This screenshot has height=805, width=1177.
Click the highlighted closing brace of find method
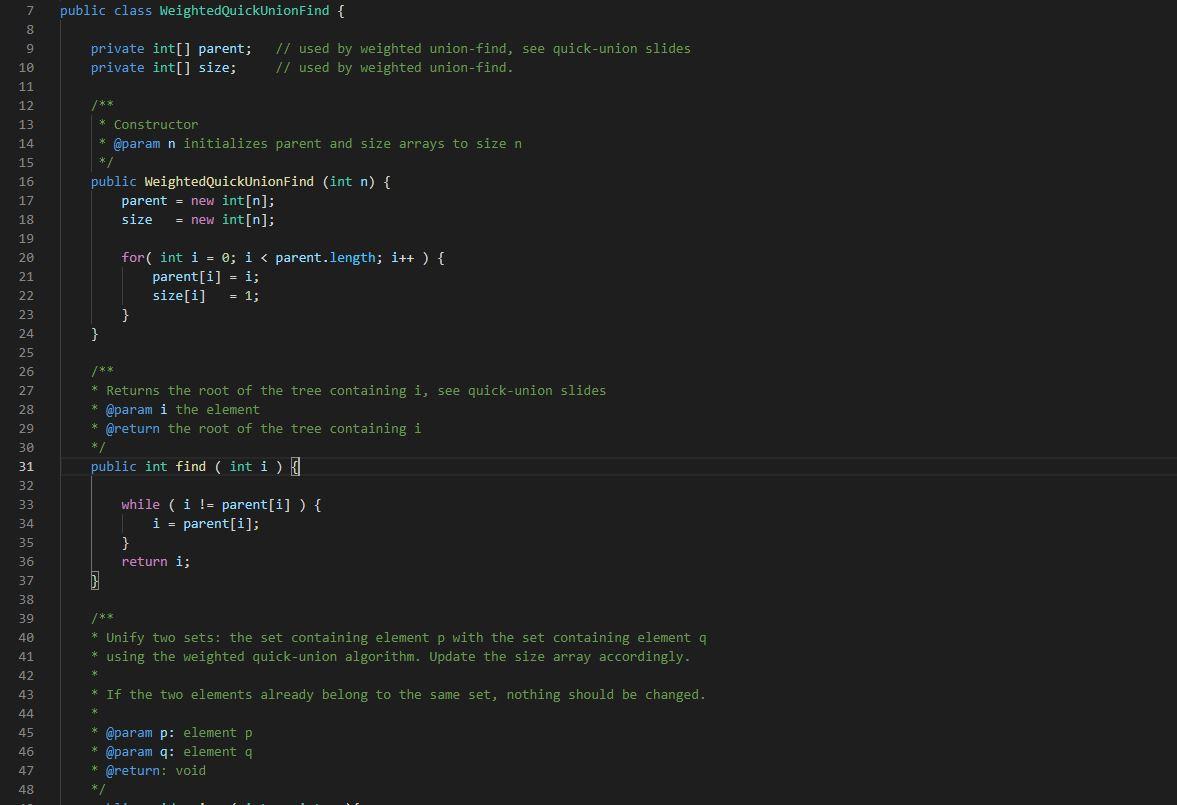pyautogui.click(x=95, y=580)
